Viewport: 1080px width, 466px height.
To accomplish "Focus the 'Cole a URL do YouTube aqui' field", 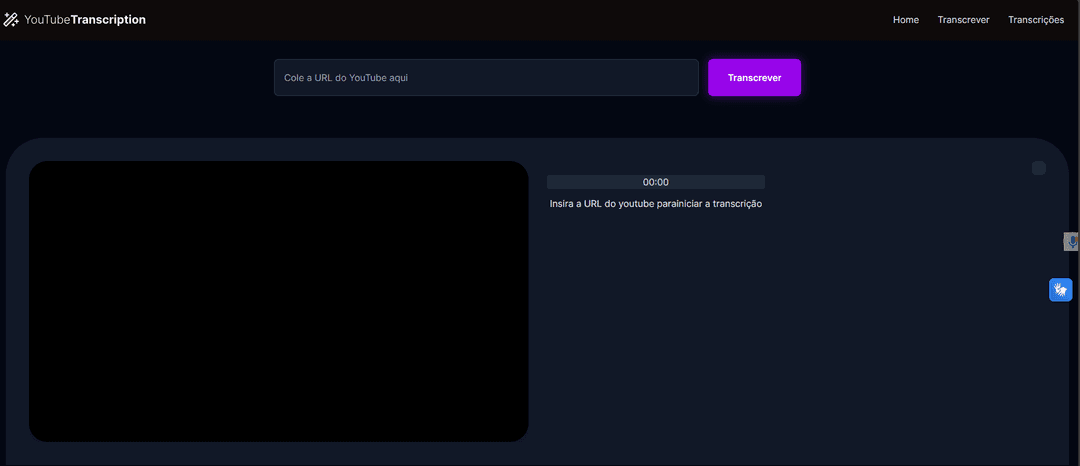I will (486, 78).
